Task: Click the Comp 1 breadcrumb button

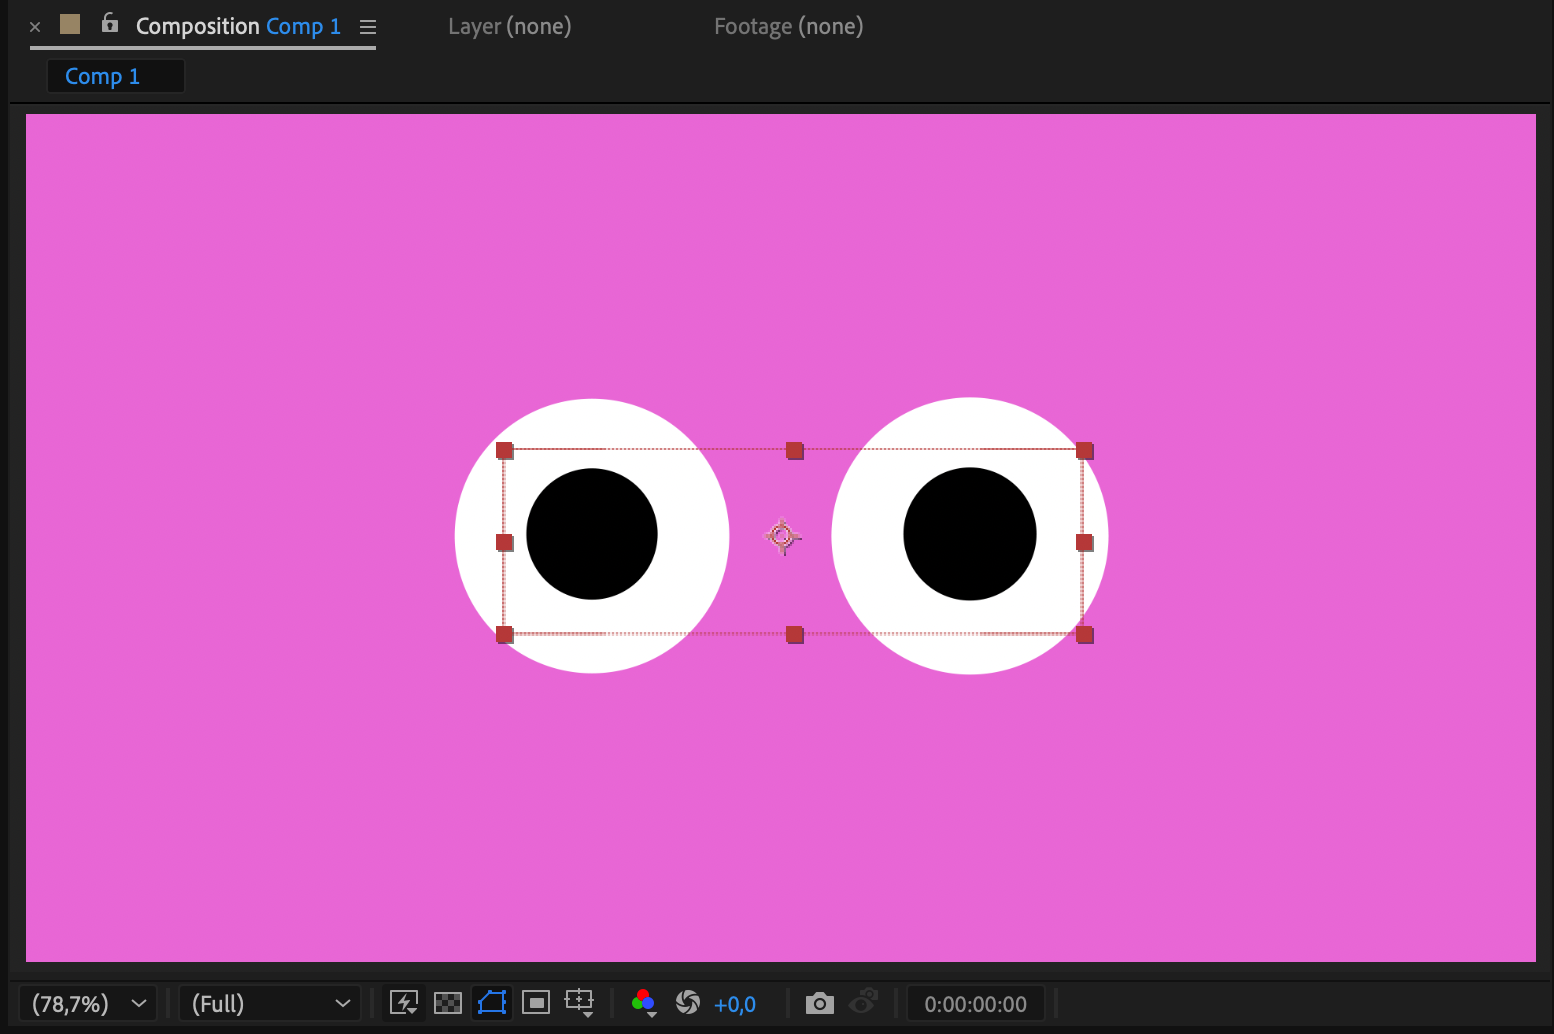Action: 103,77
